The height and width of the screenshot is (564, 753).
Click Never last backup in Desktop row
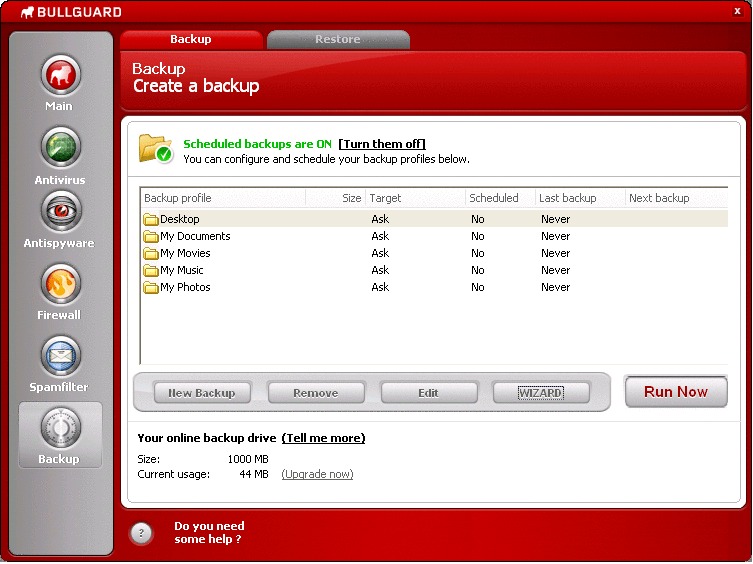[x=555, y=219]
